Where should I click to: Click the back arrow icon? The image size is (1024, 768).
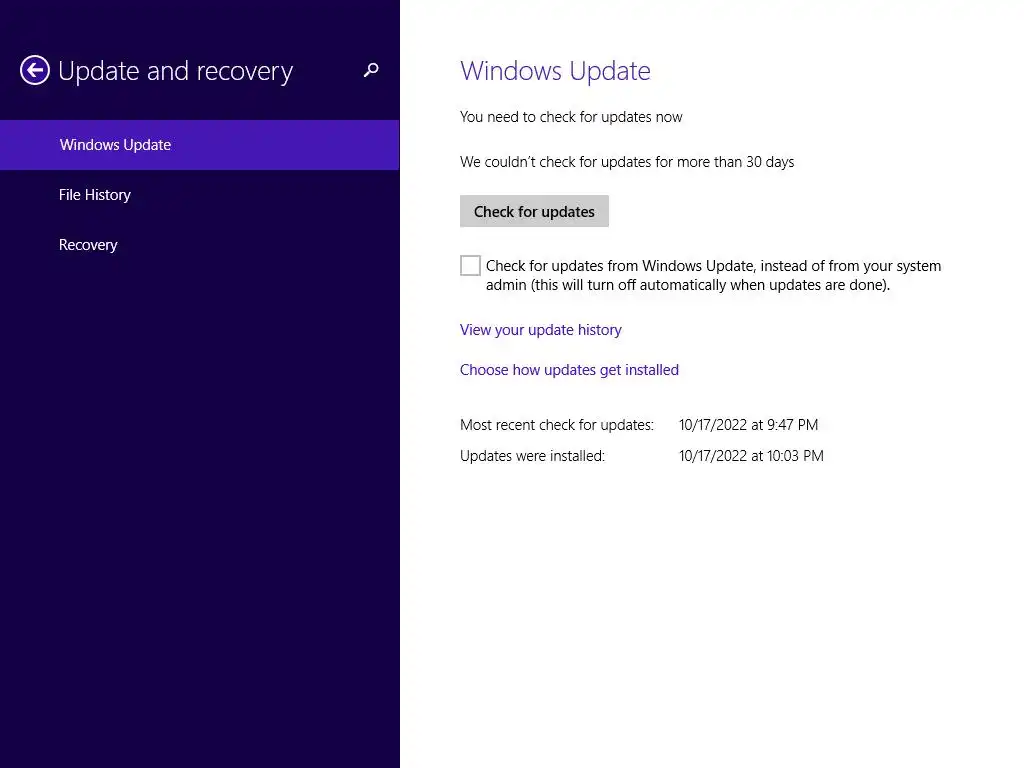(x=35, y=70)
